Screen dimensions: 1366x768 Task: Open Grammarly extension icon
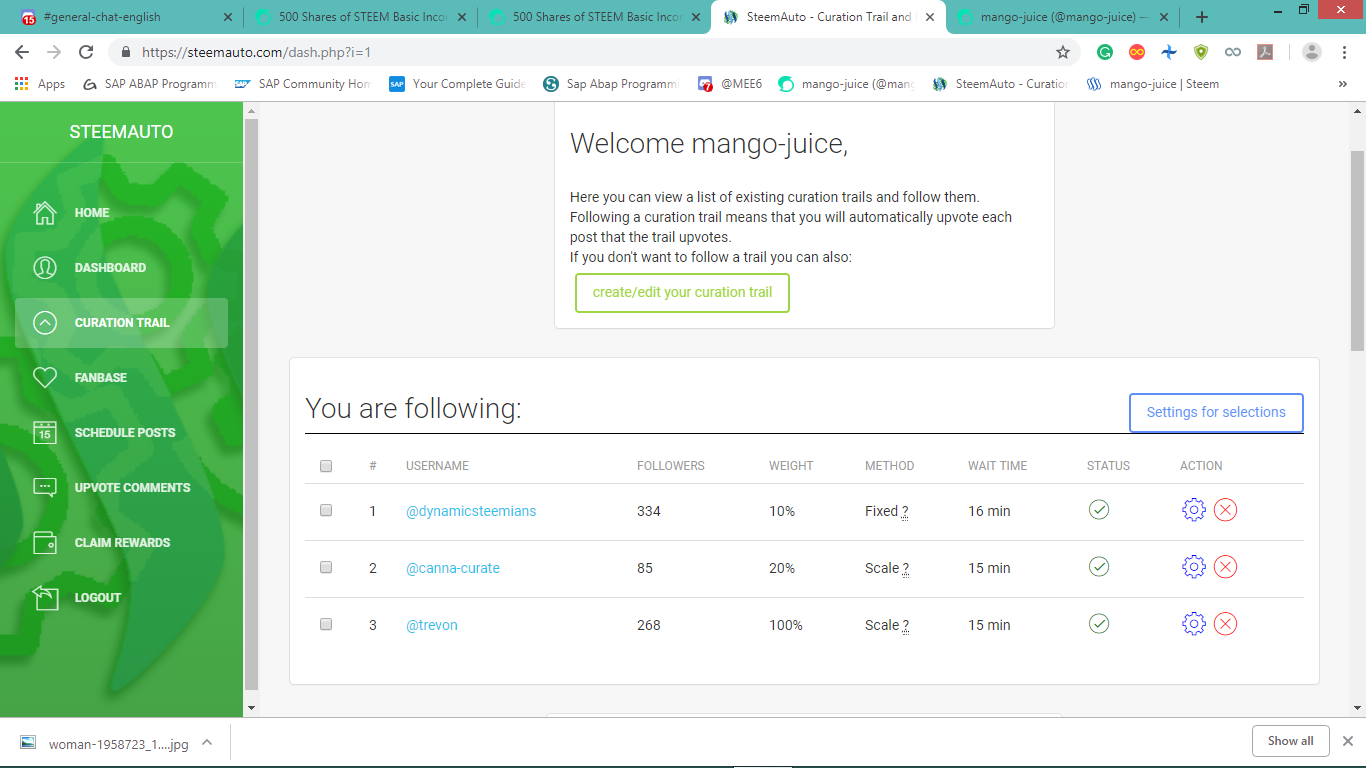point(1105,52)
